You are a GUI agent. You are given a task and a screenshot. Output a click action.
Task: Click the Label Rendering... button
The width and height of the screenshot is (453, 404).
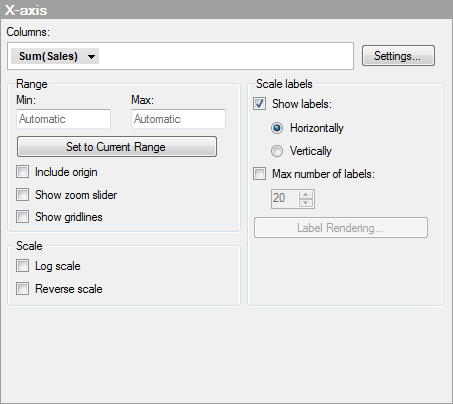(341, 228)
